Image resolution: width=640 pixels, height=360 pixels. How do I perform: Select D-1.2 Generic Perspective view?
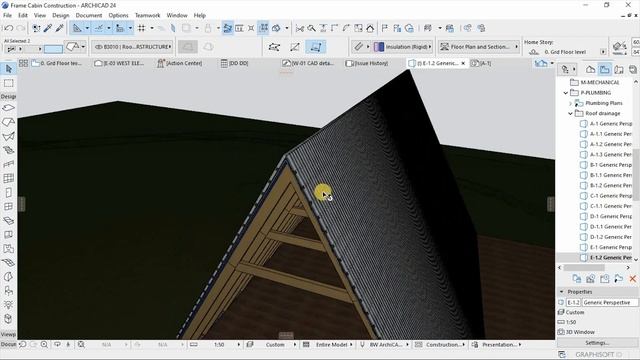click(606, 237)
